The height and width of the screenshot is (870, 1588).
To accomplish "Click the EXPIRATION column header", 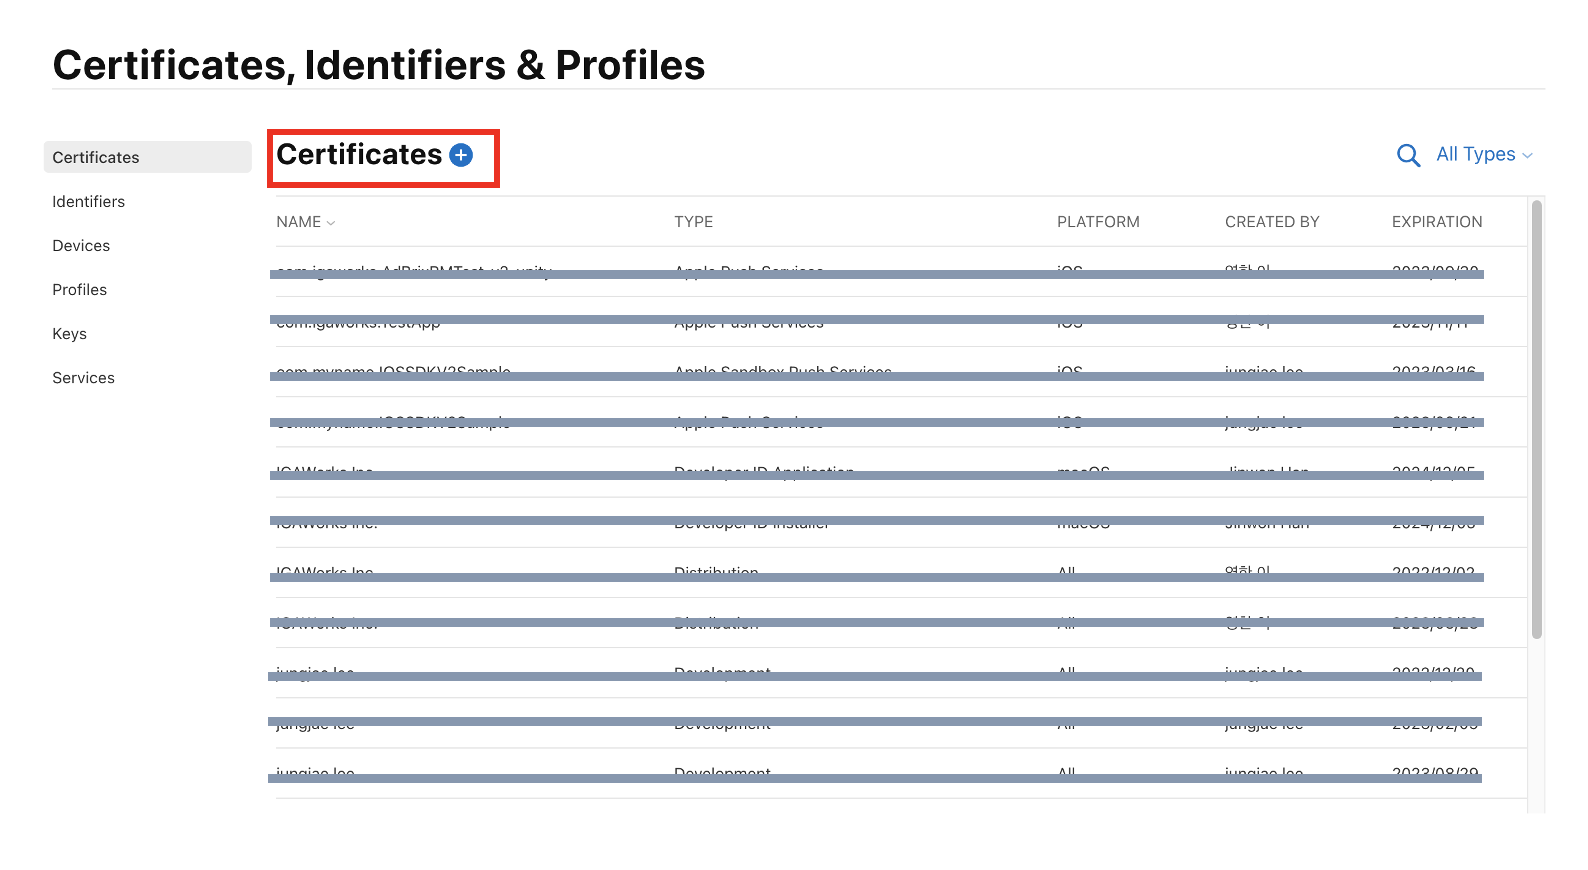I will pos(1437,222).
